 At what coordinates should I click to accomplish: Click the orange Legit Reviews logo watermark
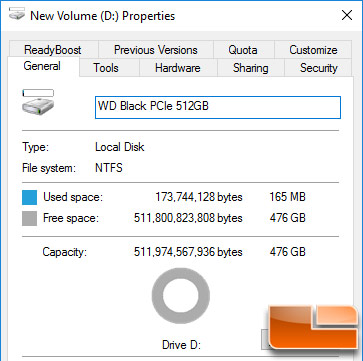314,327
